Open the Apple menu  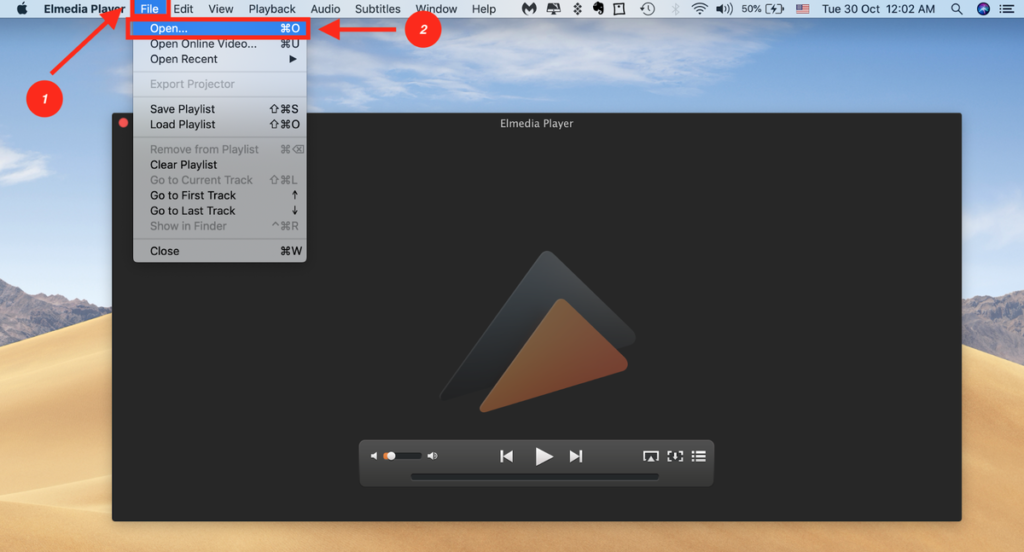click(x=22, y=8)
